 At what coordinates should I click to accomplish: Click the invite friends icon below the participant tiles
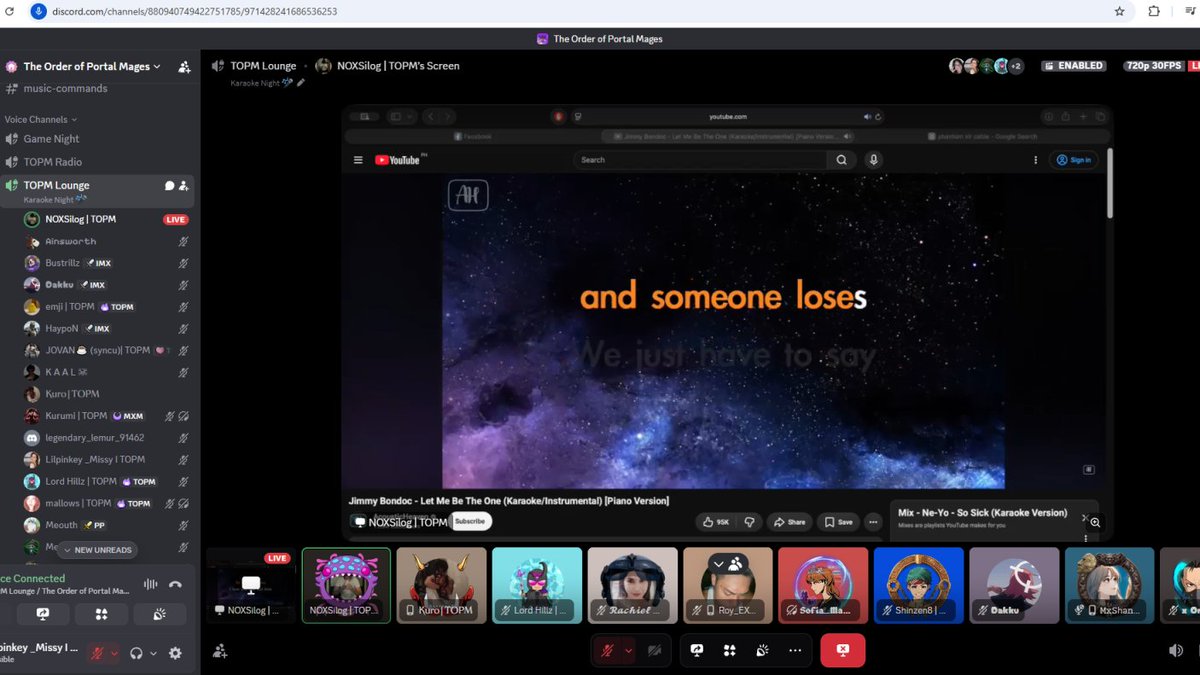coord(220,651)
